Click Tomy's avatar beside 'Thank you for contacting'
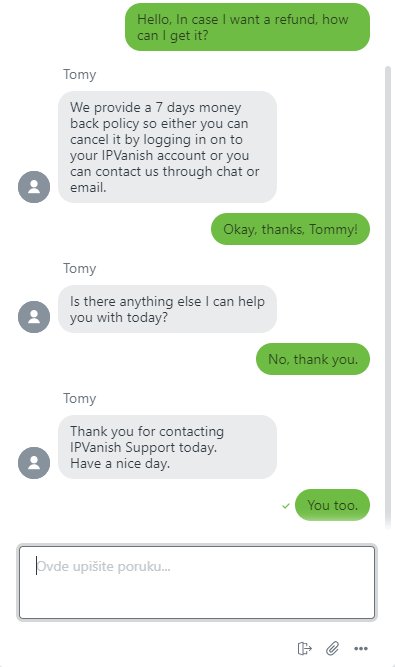 tap(34, 463)
